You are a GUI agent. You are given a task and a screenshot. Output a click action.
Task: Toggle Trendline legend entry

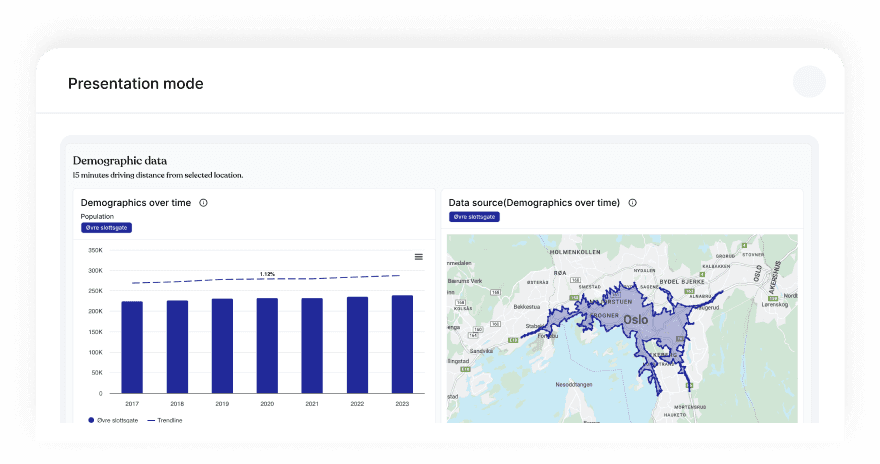pos(165,420)
